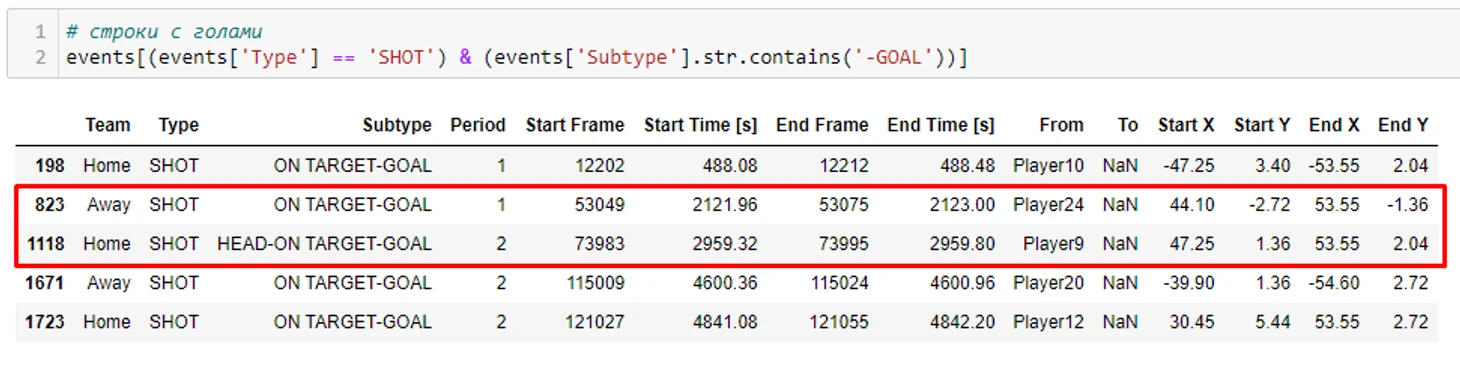Click the End Frame column header
1460x367 pixels.
[x=822, y=125]
